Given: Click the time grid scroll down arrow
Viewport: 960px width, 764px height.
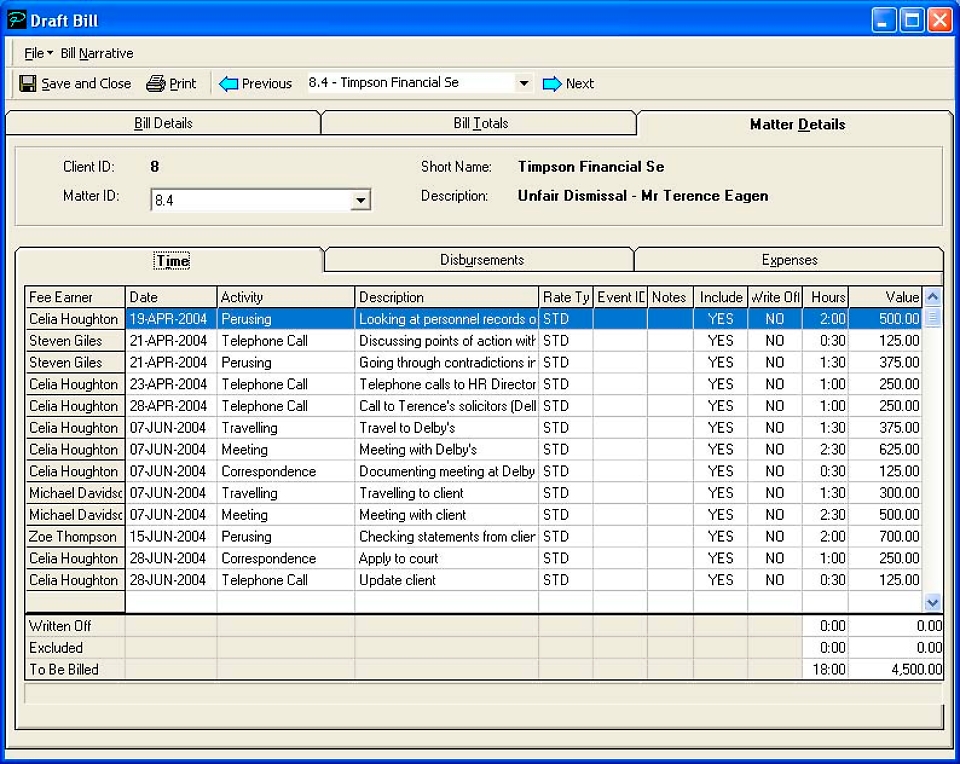Looking at the screenshot, I should 932,602.
